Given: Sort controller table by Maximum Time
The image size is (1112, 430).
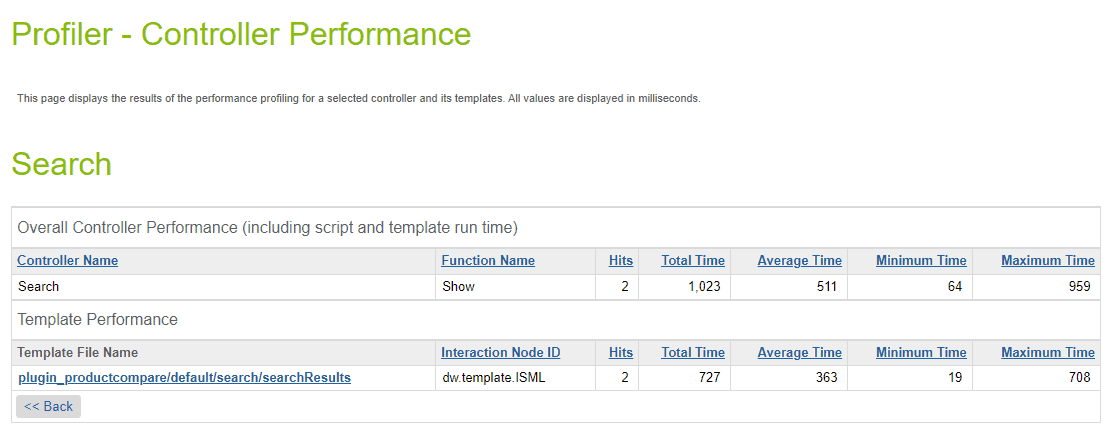Looking at the screenshot, I should [1047, 260].
